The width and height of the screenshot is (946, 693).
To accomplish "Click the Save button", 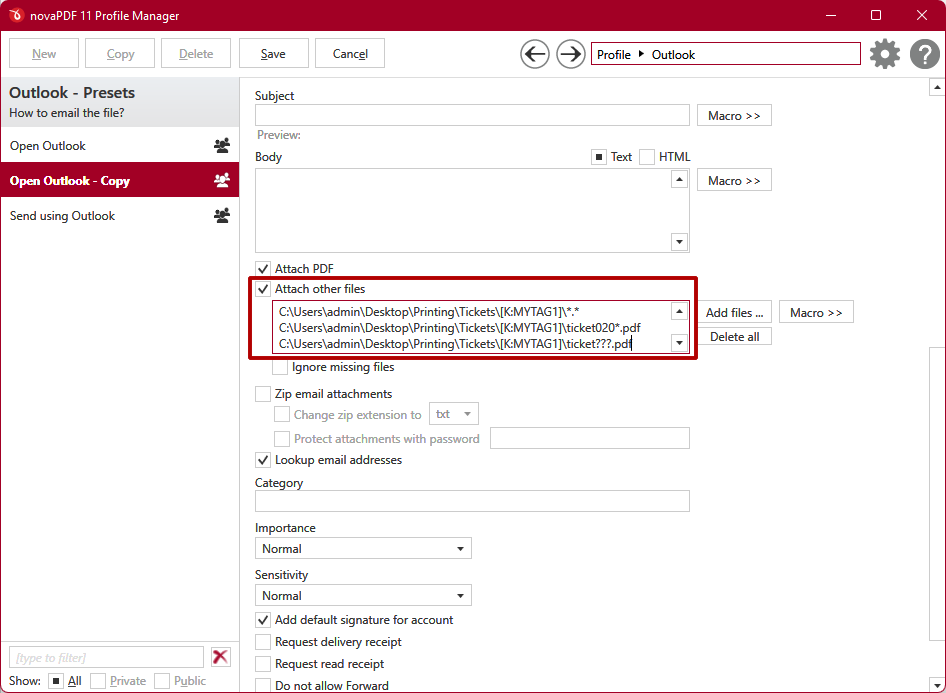I will (x=273, y=54).
